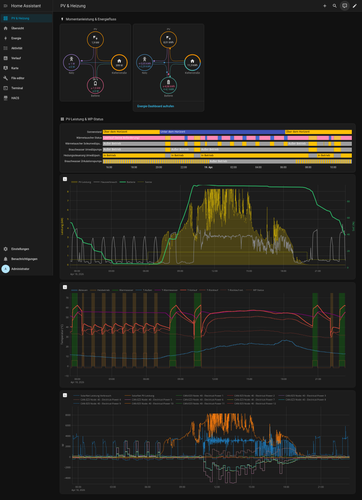The image size is (362, 500).
Task: Toggle the T-Außen legend series
Action: [144, 290]
